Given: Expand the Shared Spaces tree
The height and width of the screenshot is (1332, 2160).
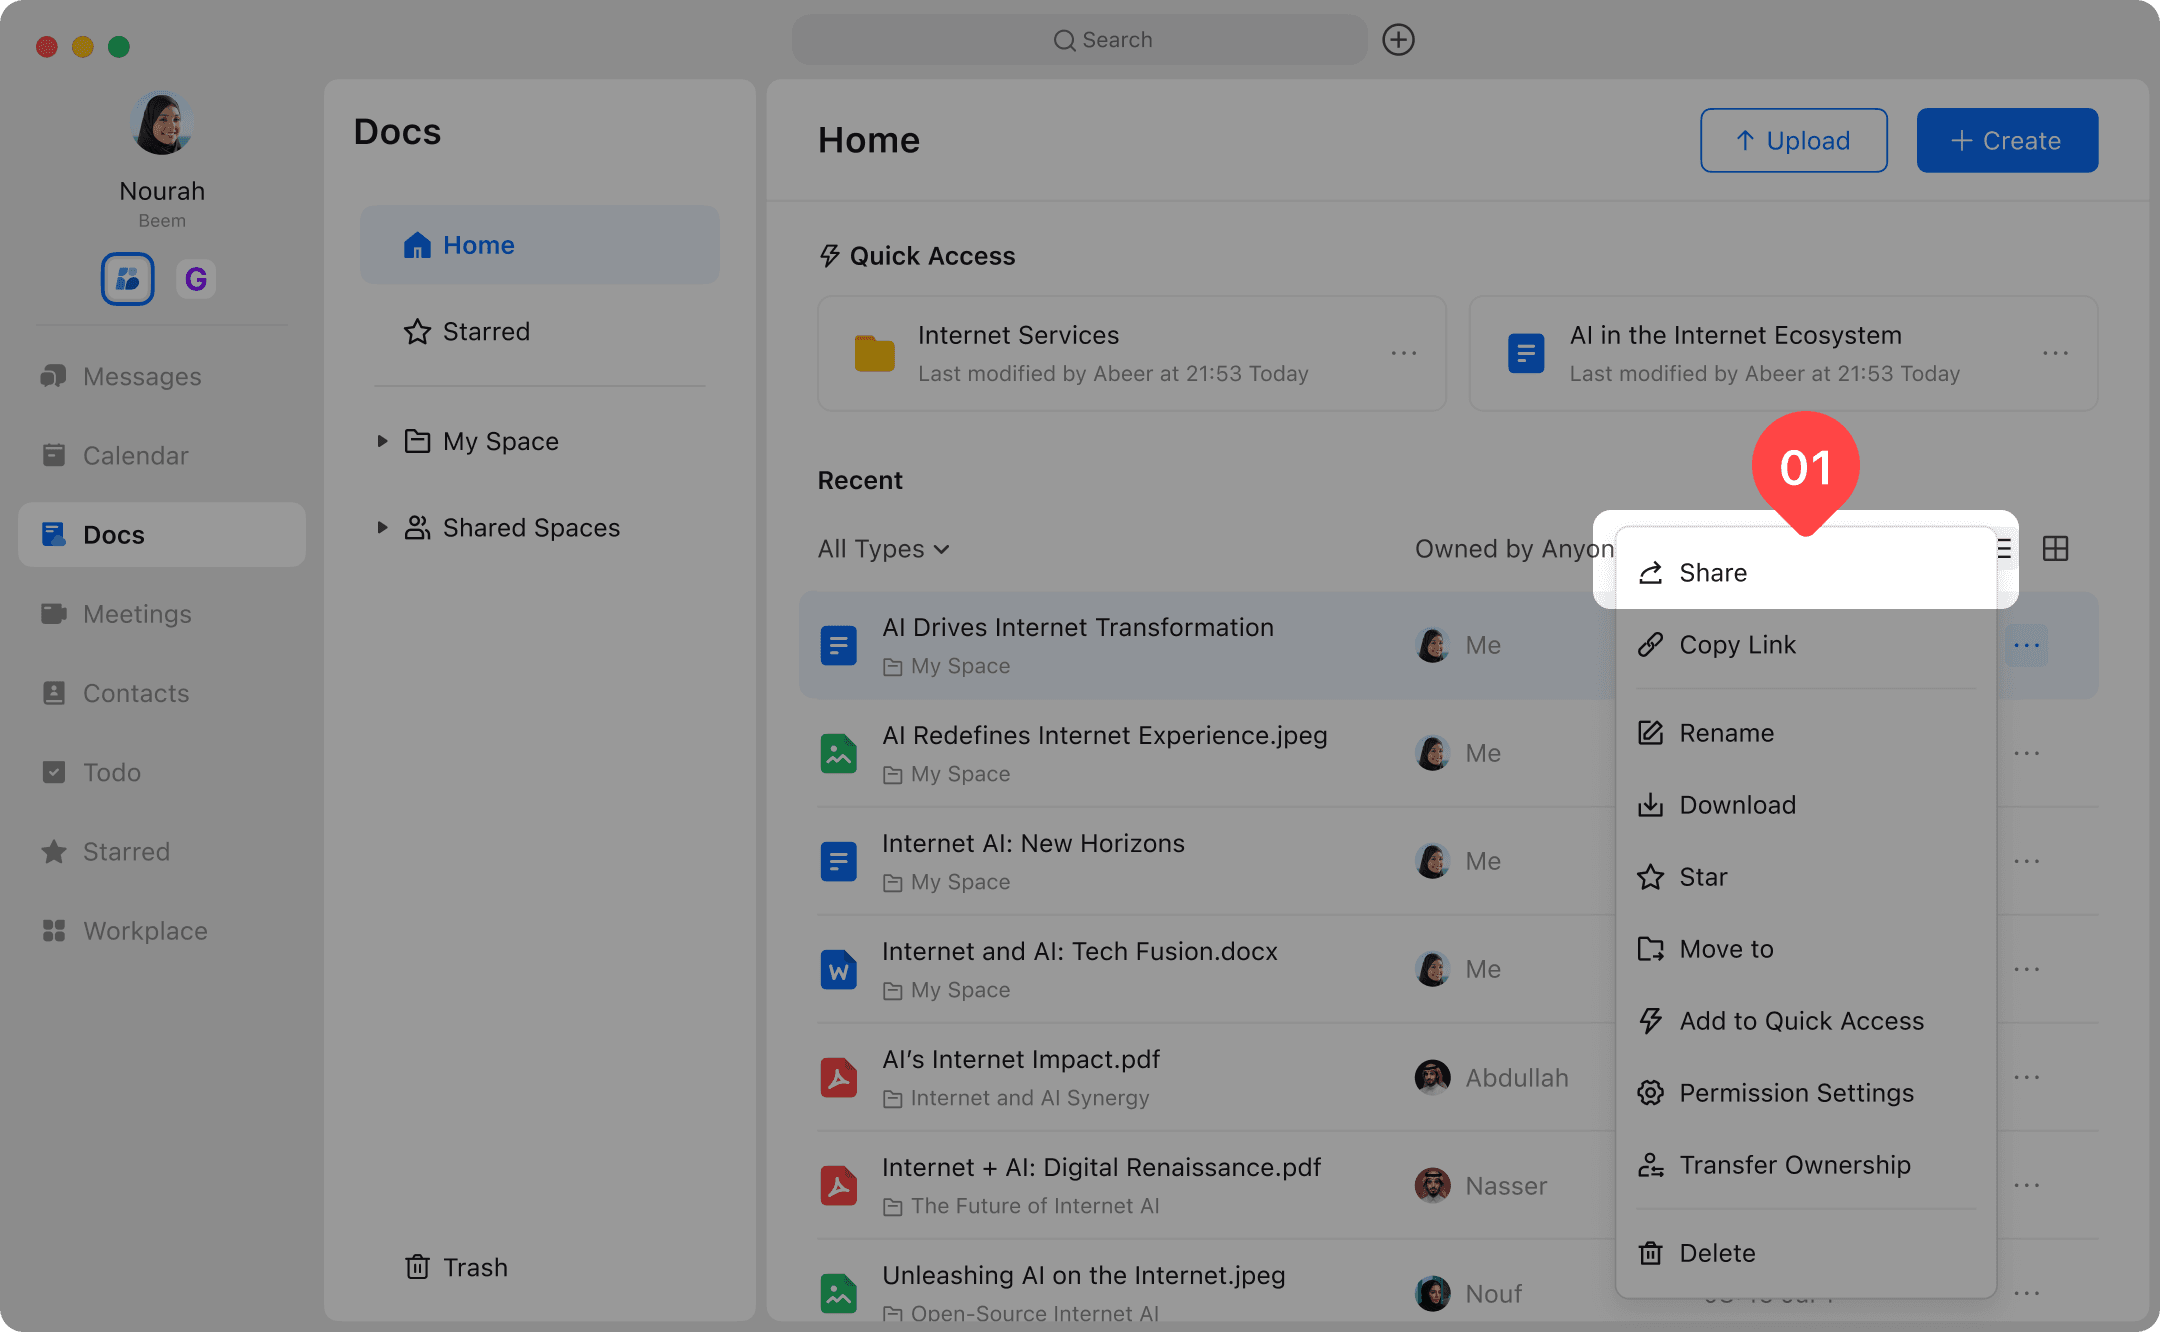Looking at the screenshot, I should 382,527.
